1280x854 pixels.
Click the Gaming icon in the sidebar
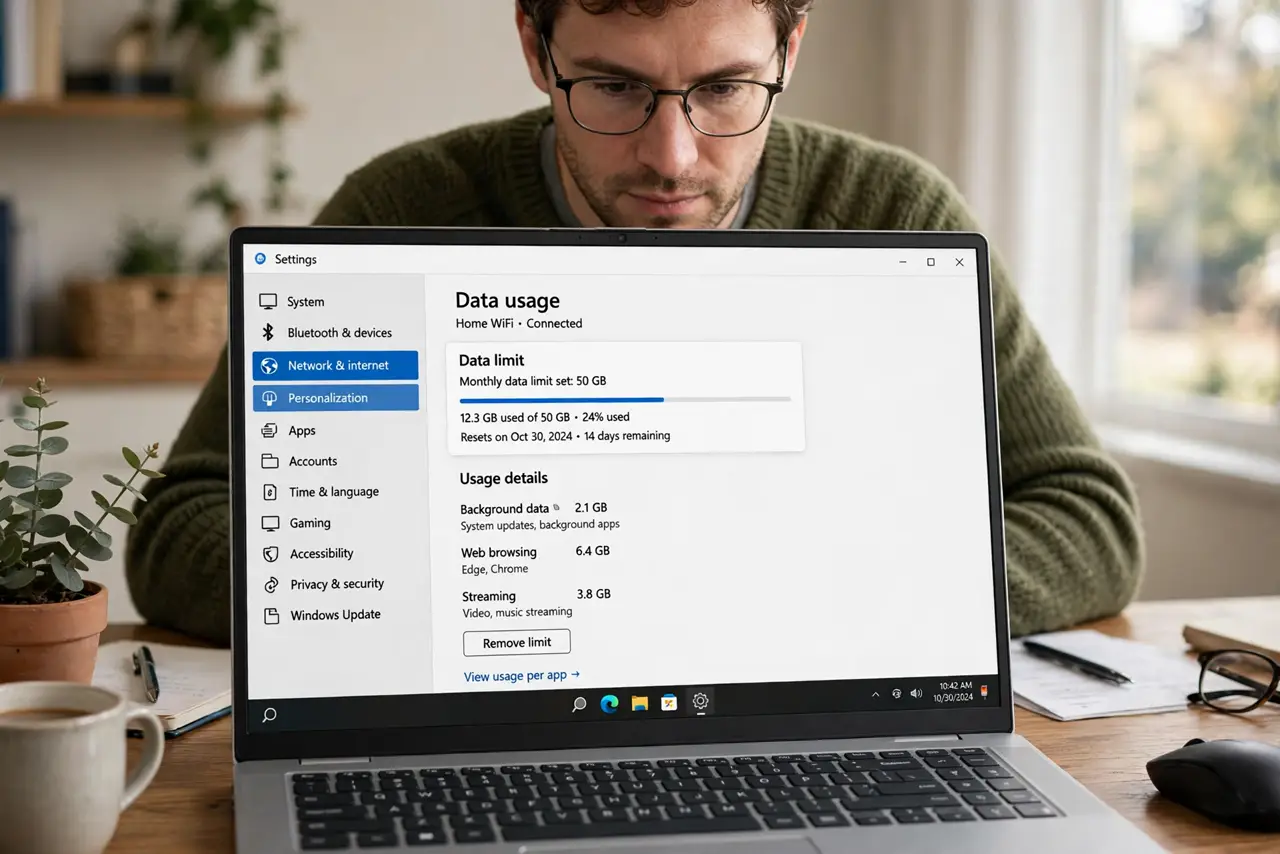[x=270, y=523]
